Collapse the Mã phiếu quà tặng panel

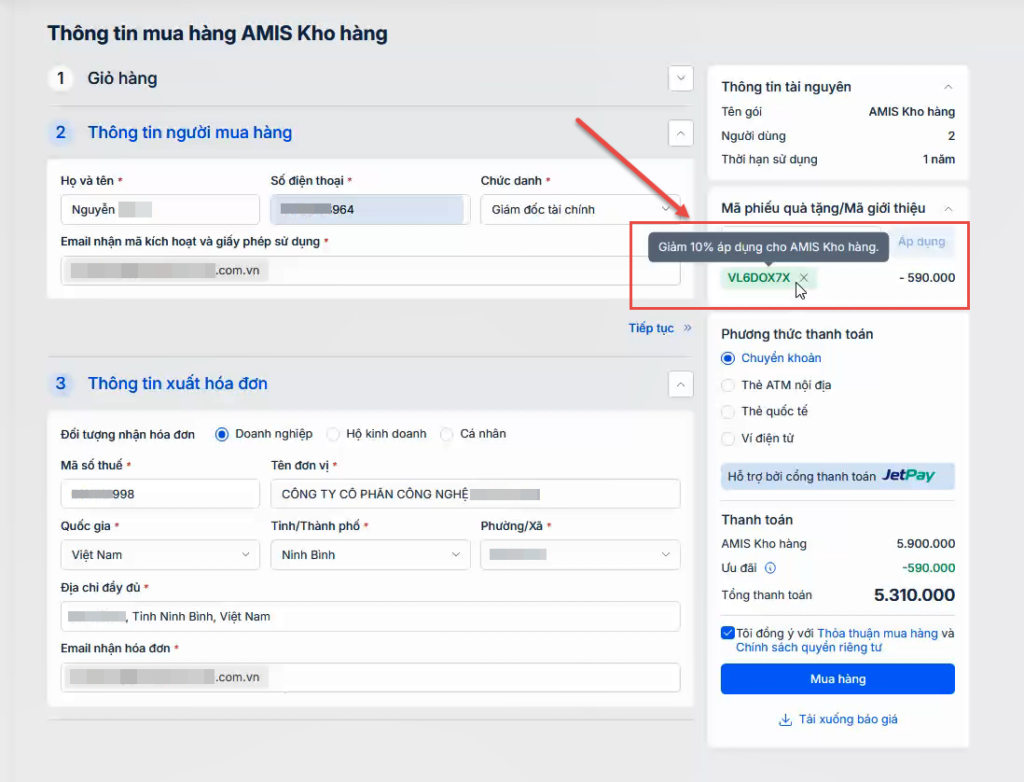pyautogui.click(x=948, y=209)
